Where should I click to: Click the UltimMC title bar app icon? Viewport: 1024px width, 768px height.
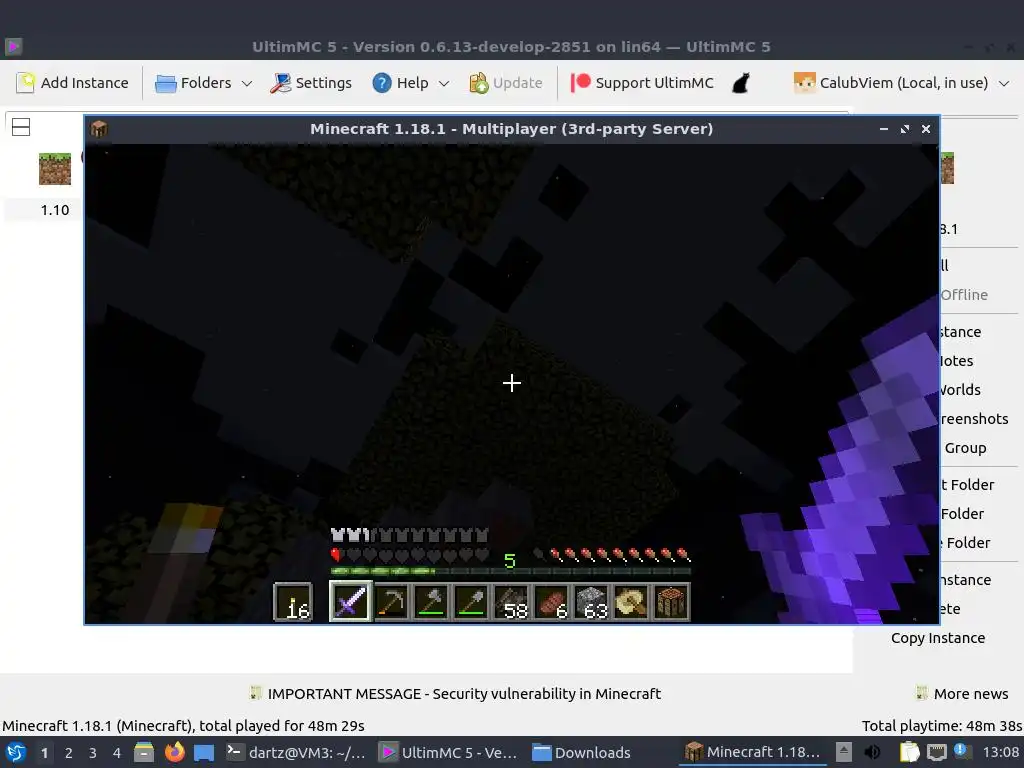point(13,46)
